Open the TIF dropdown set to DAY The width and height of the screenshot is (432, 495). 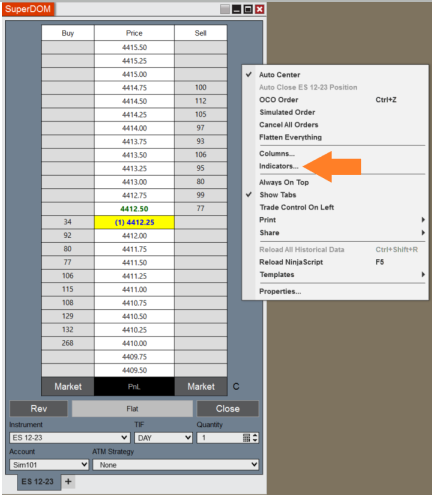click(x=163, y=438)
